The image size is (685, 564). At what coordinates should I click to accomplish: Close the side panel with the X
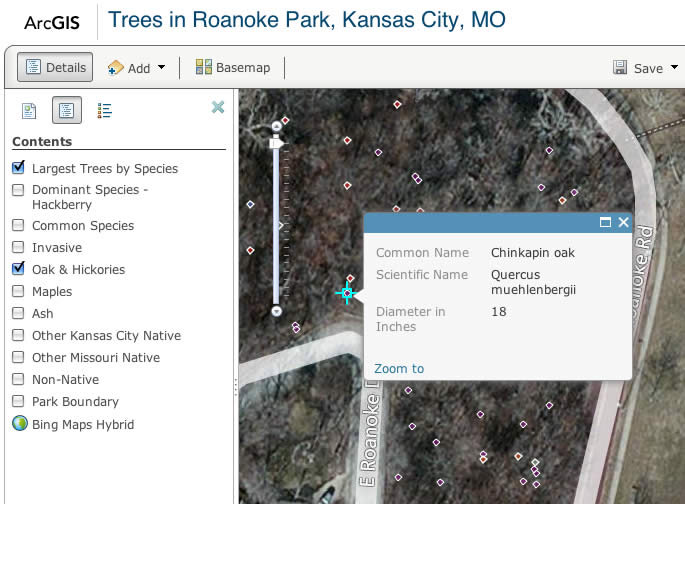pos(218,107)
